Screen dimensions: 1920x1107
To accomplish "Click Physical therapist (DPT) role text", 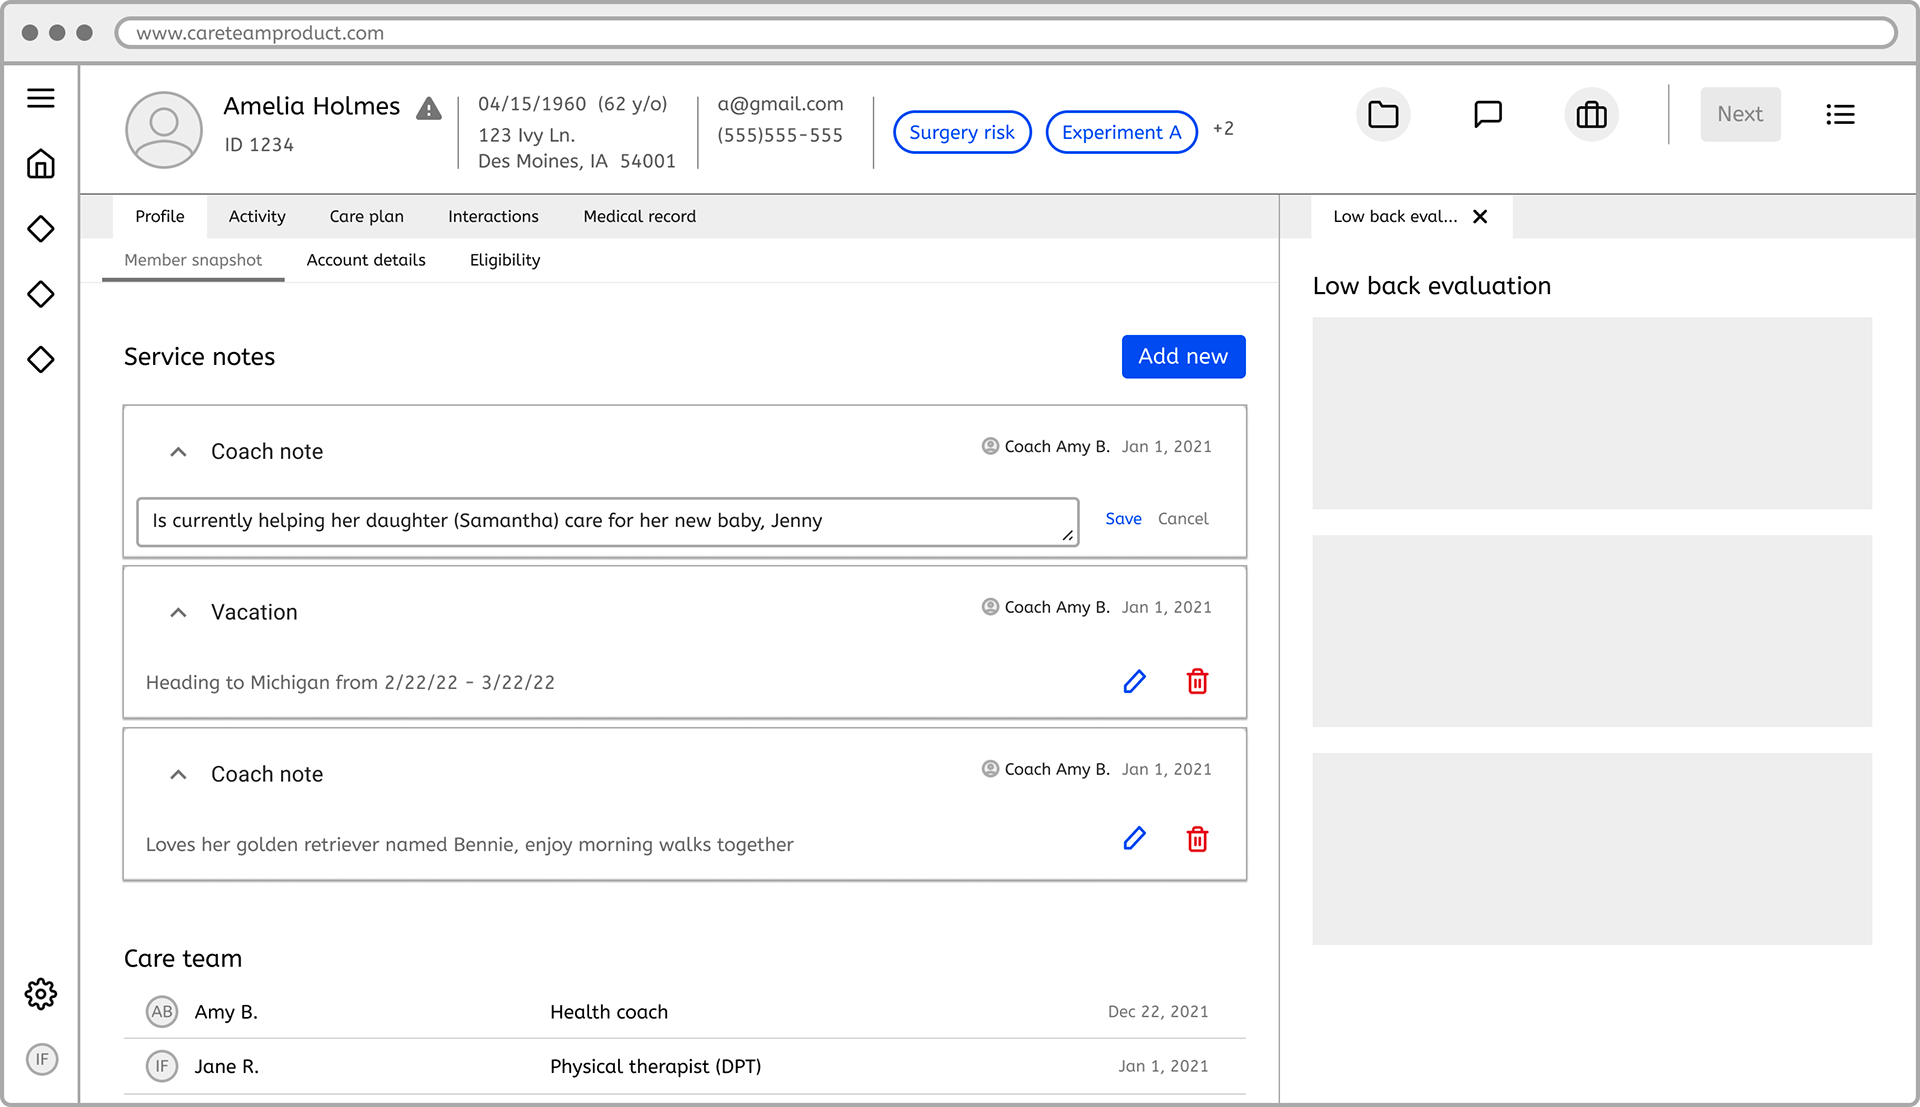I will click(656, 1067).
